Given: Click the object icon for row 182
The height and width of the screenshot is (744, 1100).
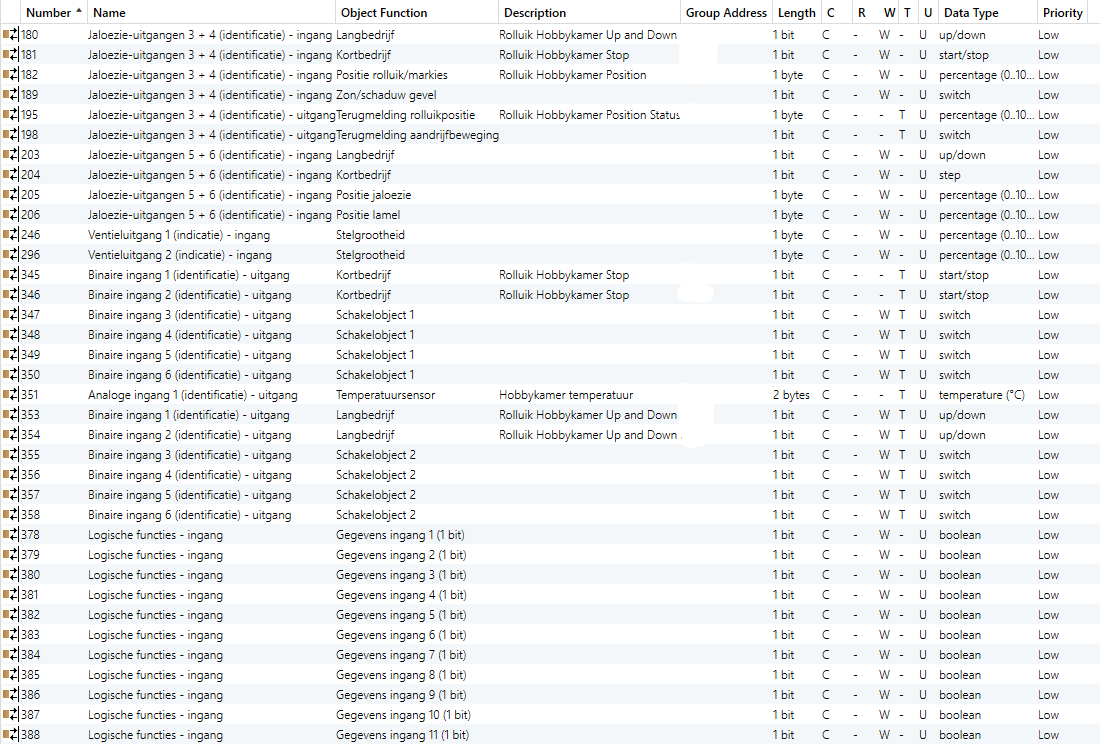Looking at the screenshot, I should pos(11,74).
